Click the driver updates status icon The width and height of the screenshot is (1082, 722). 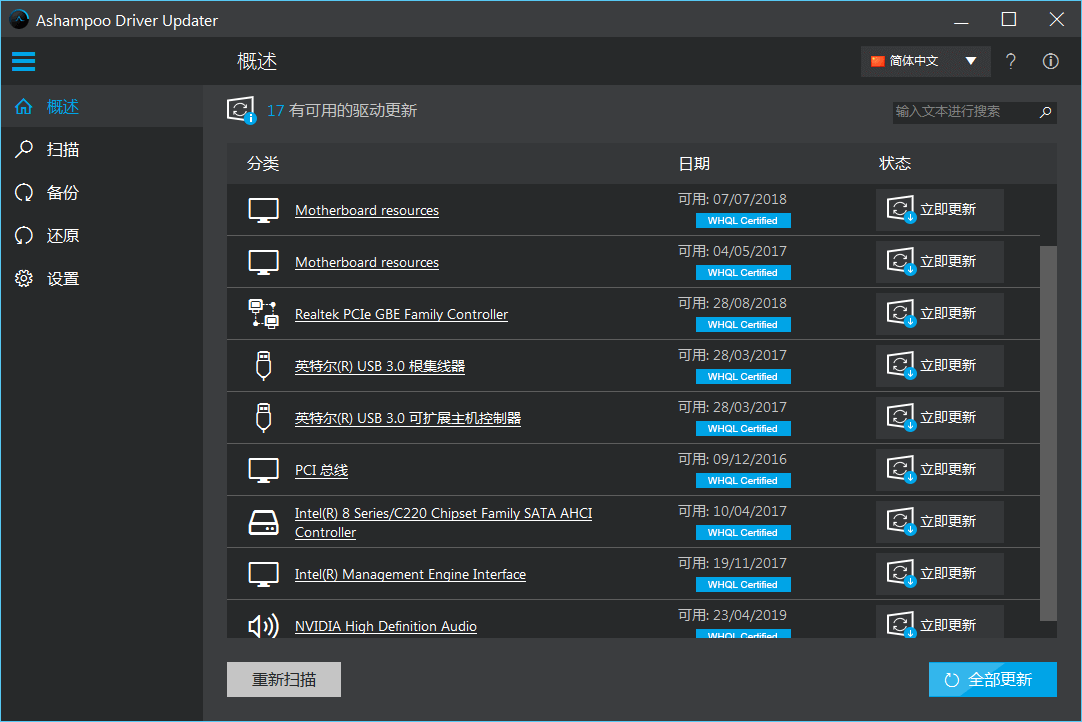coord(241,111)
